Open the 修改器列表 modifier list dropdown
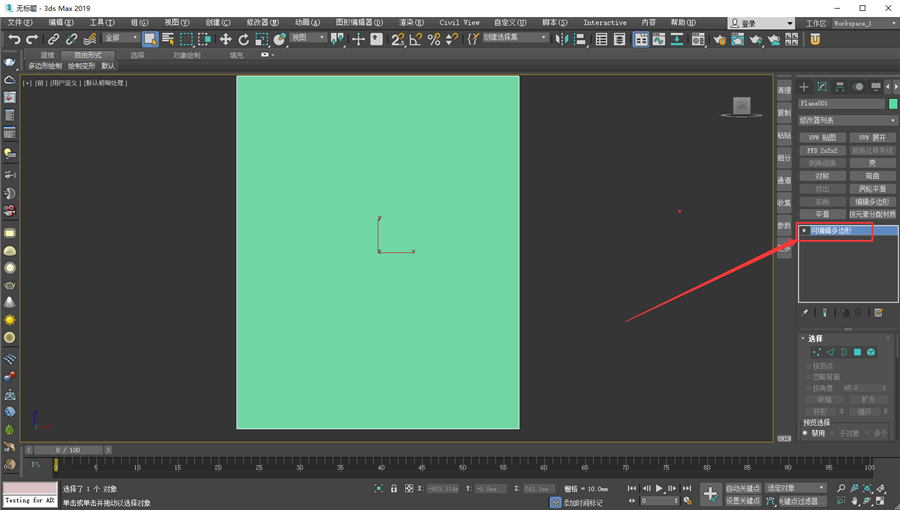The width and height of the screenshot is (900, 510). pos(847,120)
